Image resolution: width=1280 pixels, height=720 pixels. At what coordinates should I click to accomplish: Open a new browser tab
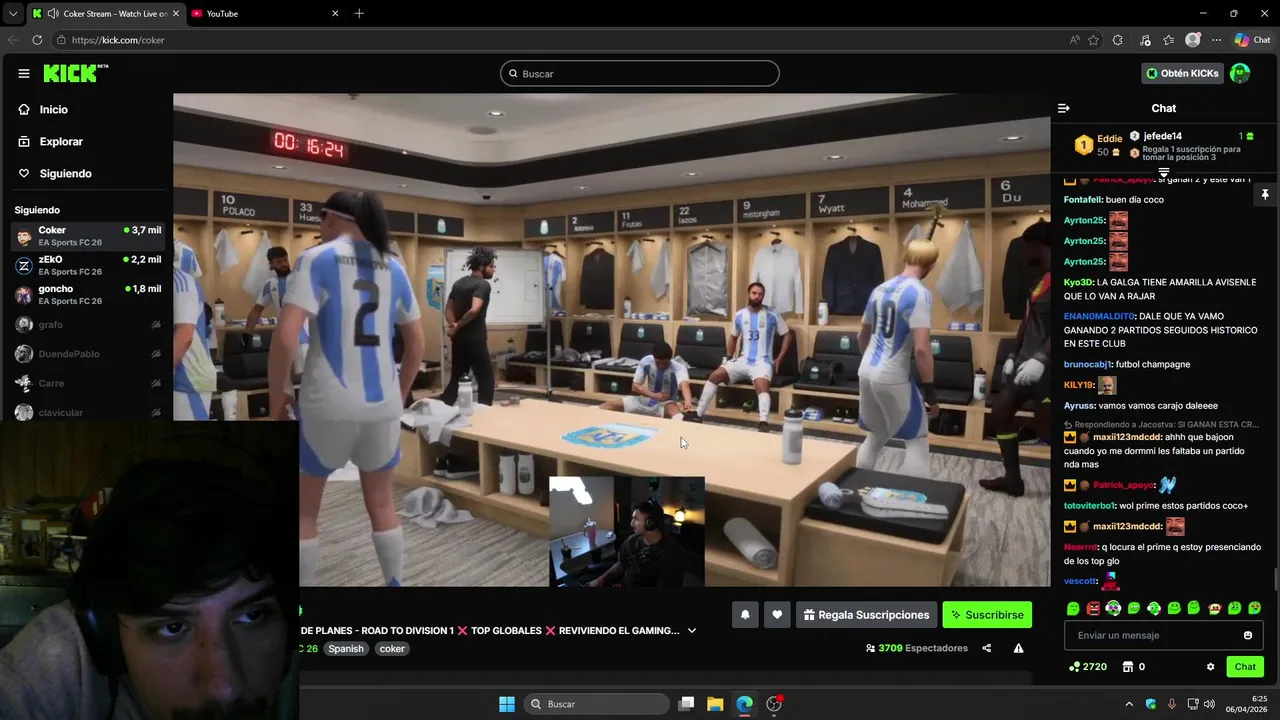point(359,14)
